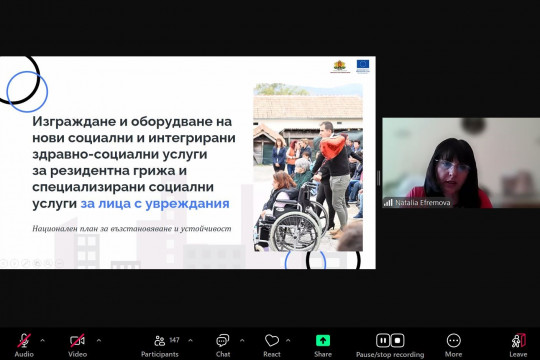Click the subtitle 'Национален план за възстановяване и устойчивост'
The width and height of the screenshot is (540, 360).
tap(132, 228)
